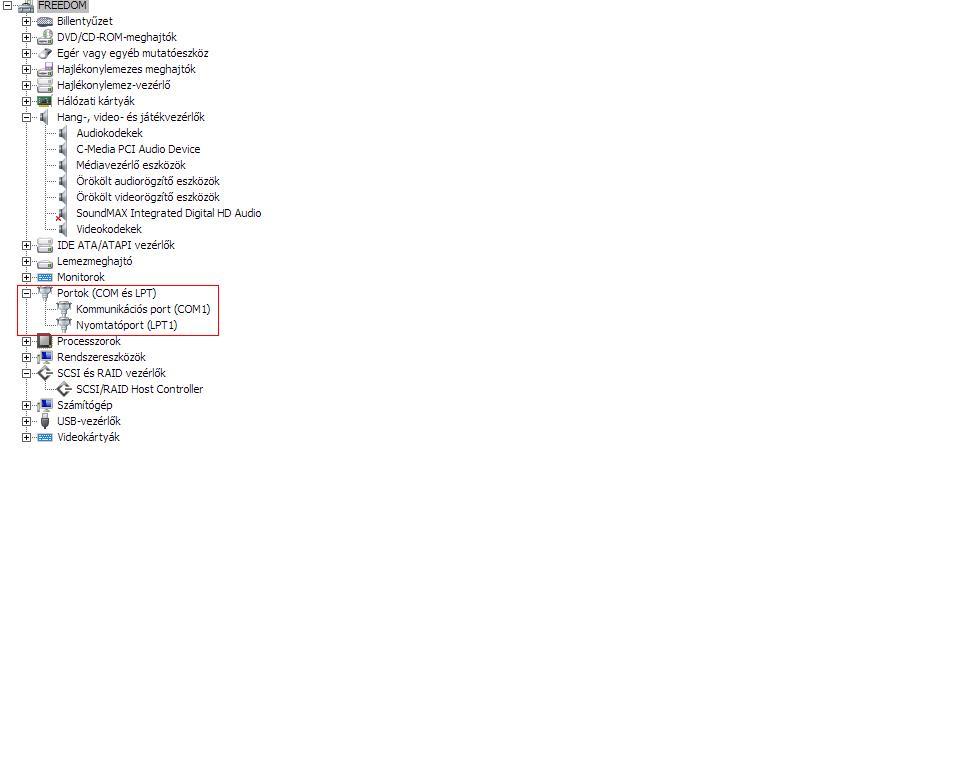Screen dimensions: 965x768
Task: Collapse the Portok (COM és LPT) branch
Action: point(26,294)
